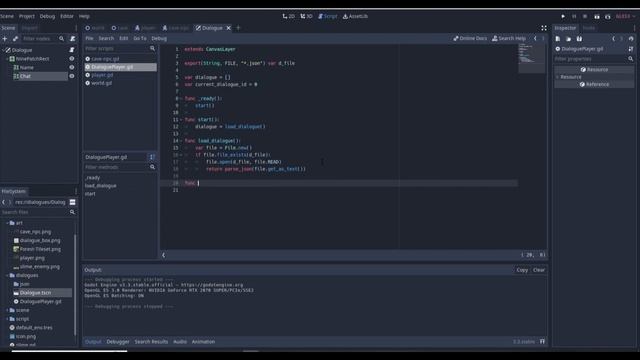Switch to the Script workspace
640x360 pixels.
pos(328,16)
